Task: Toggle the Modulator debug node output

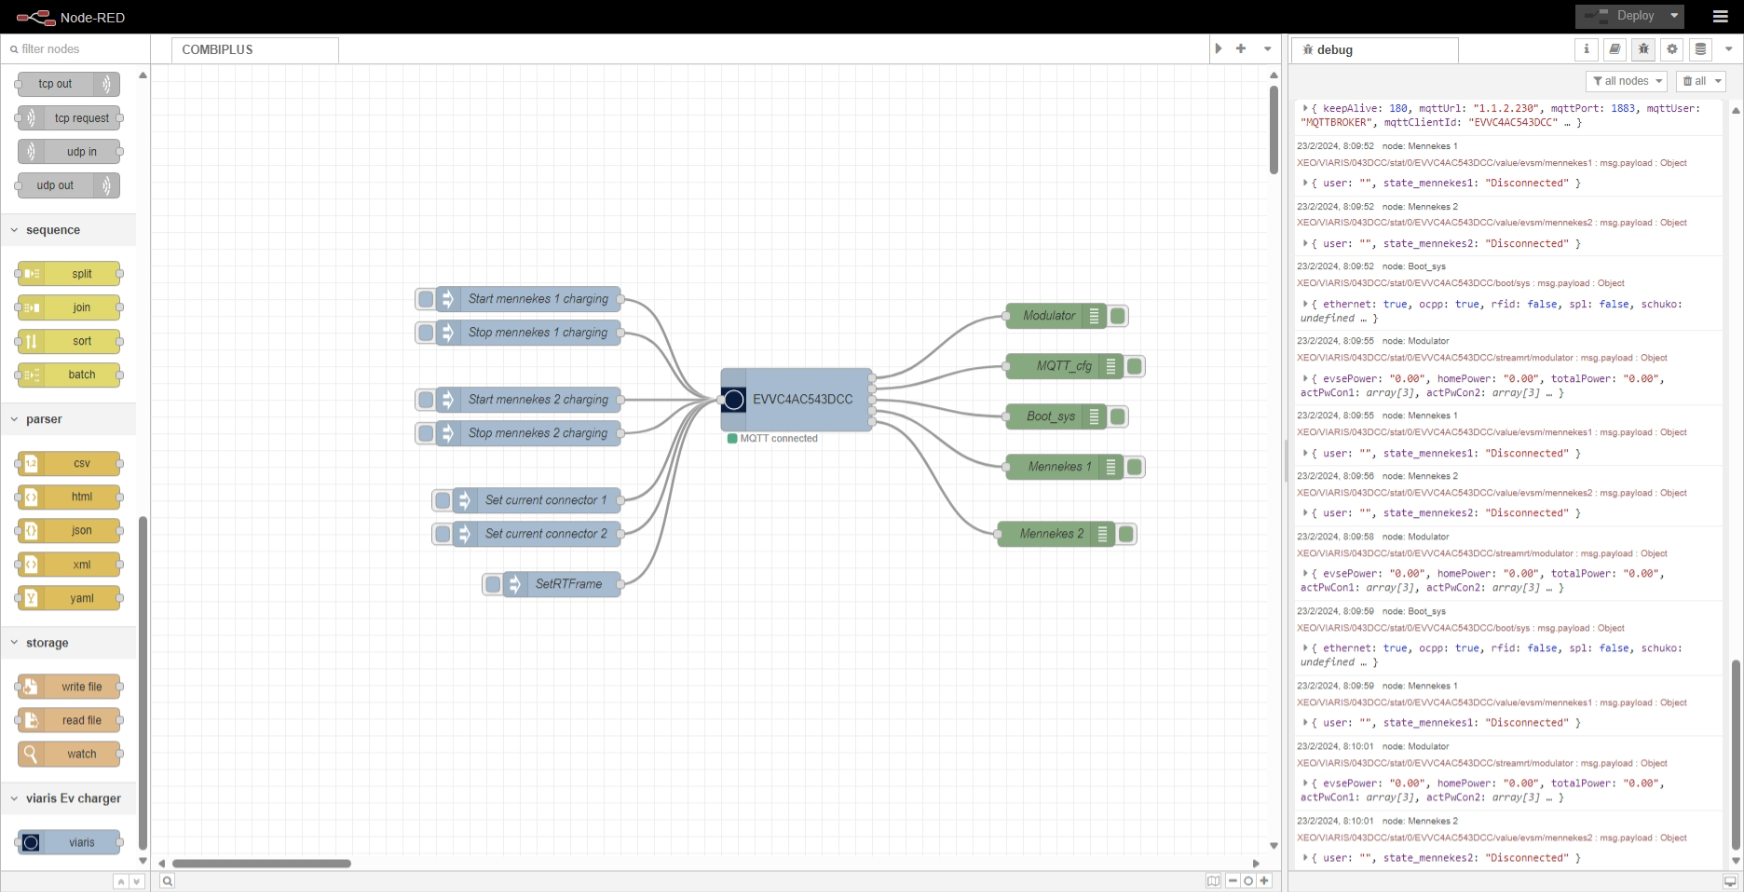Action: 1118,316
